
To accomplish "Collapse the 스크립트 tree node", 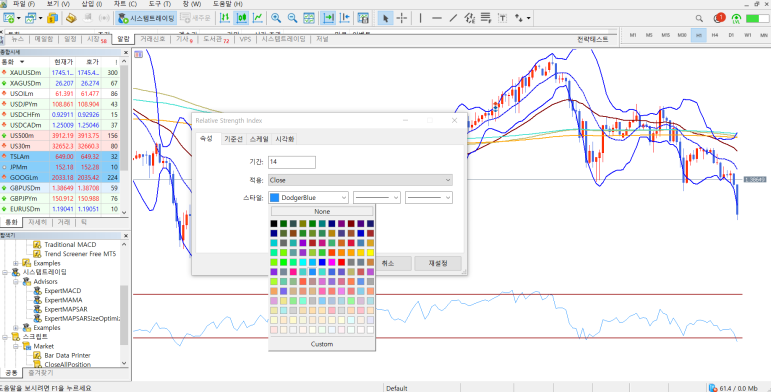I will pos(5,337).
